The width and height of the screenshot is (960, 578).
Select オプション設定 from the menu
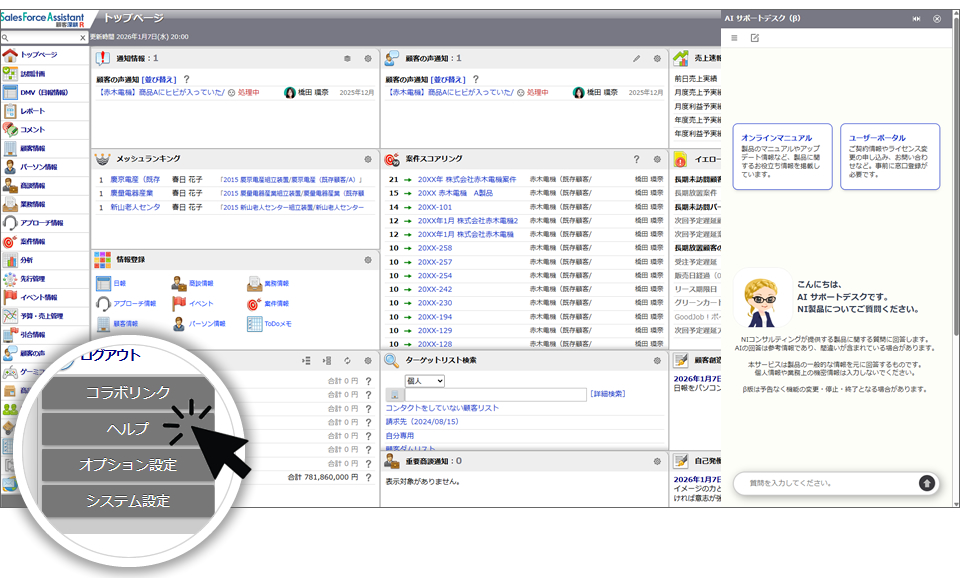[127, 465]
